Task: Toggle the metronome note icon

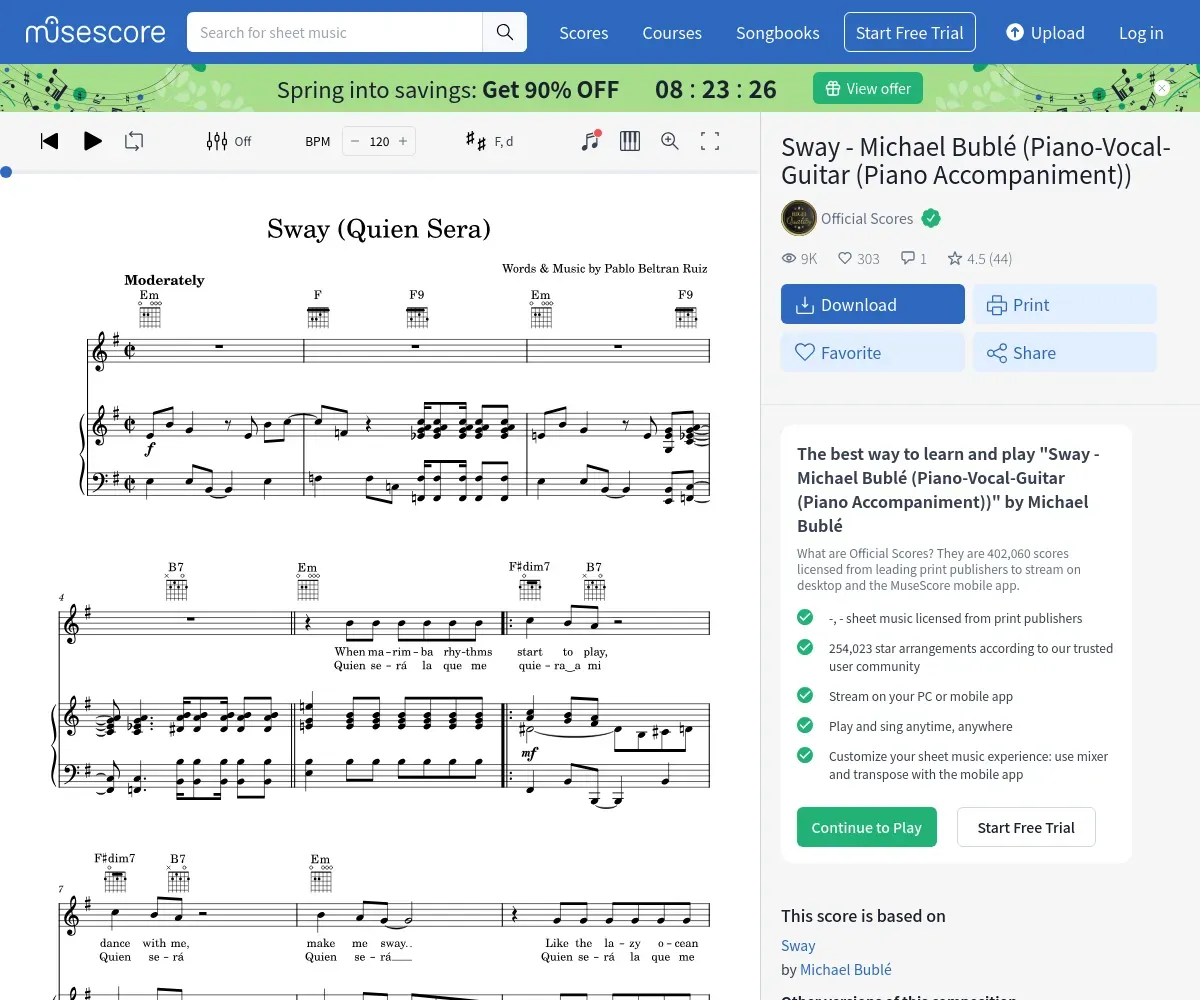Action: click(x=591, y=141)
